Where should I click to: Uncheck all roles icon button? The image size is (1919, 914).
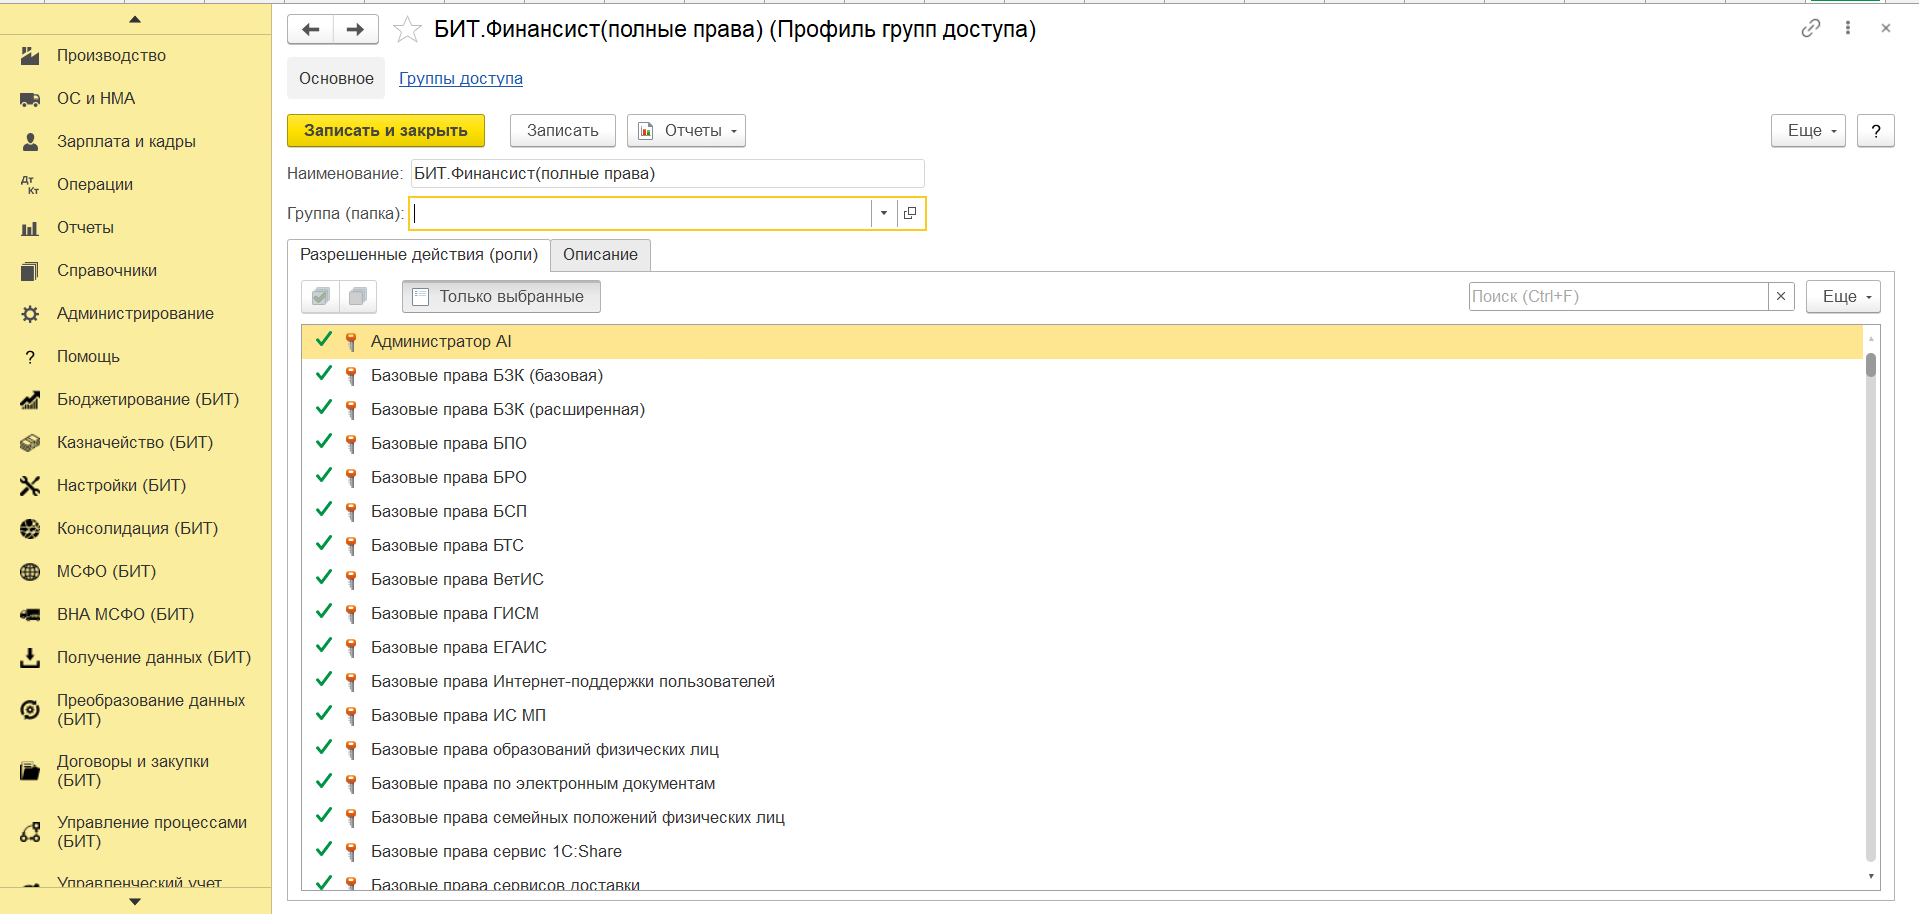[x=358, y=296]
